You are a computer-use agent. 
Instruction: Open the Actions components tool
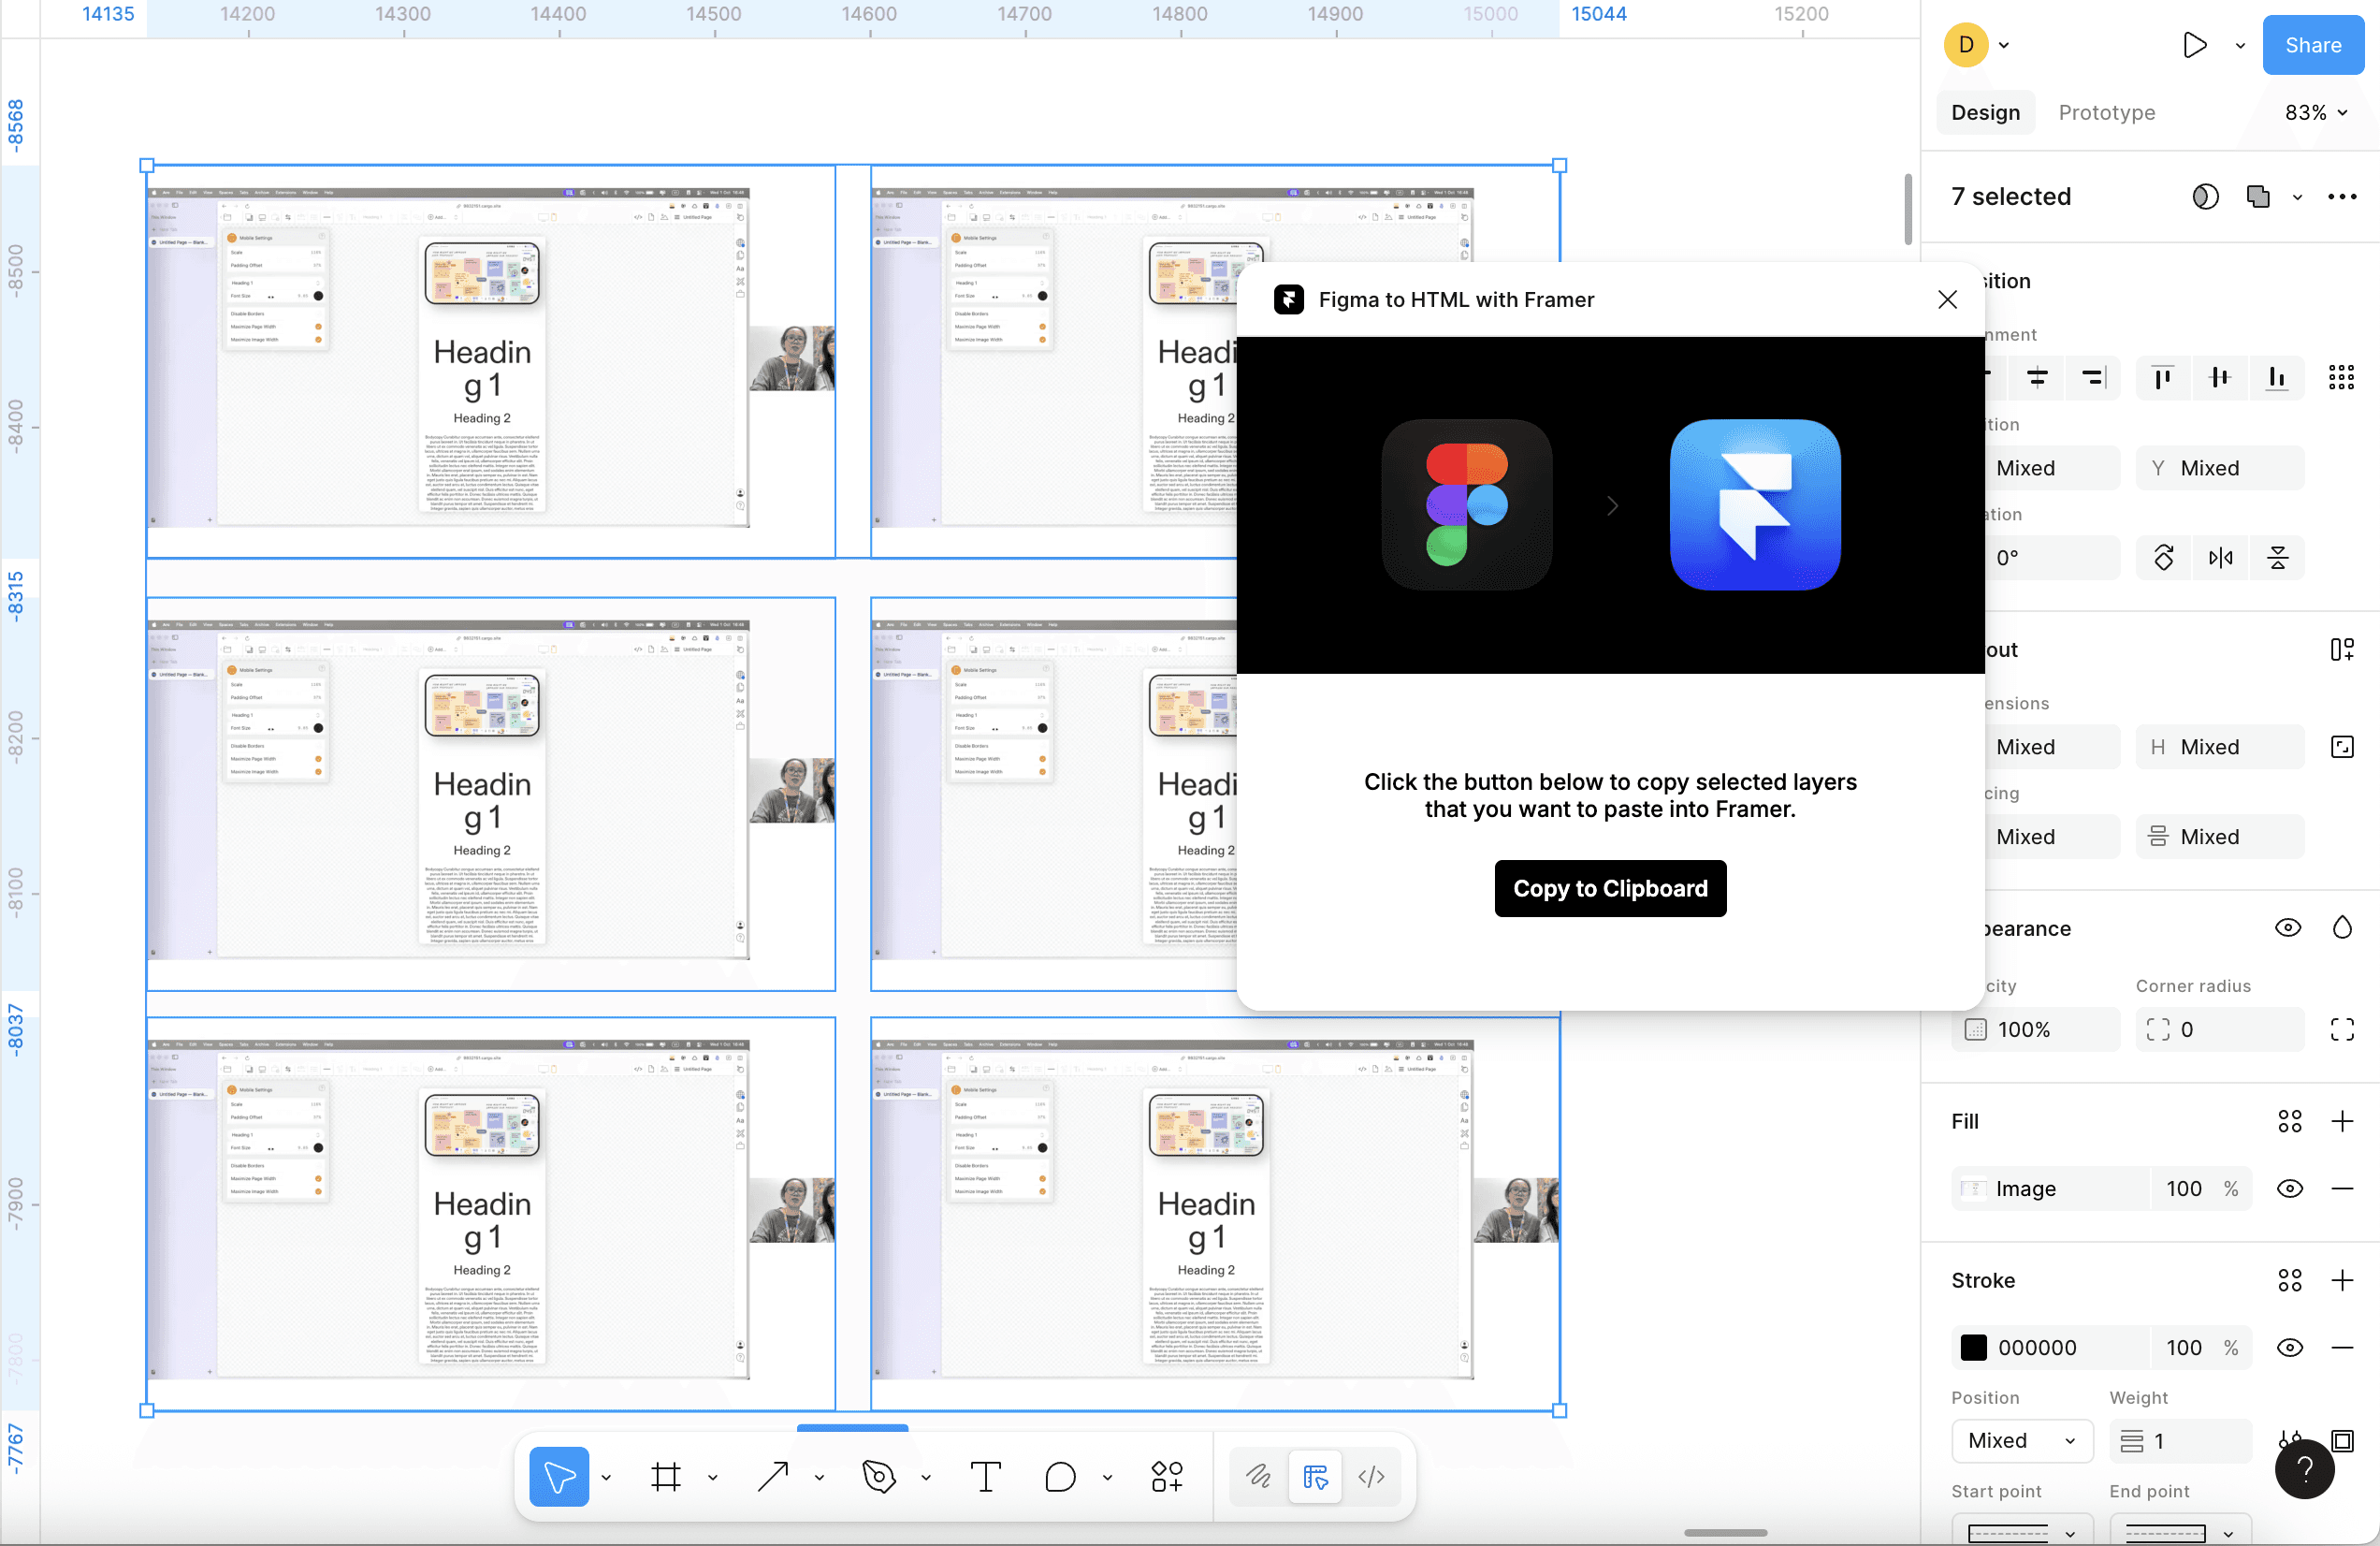point(1166,1476)
